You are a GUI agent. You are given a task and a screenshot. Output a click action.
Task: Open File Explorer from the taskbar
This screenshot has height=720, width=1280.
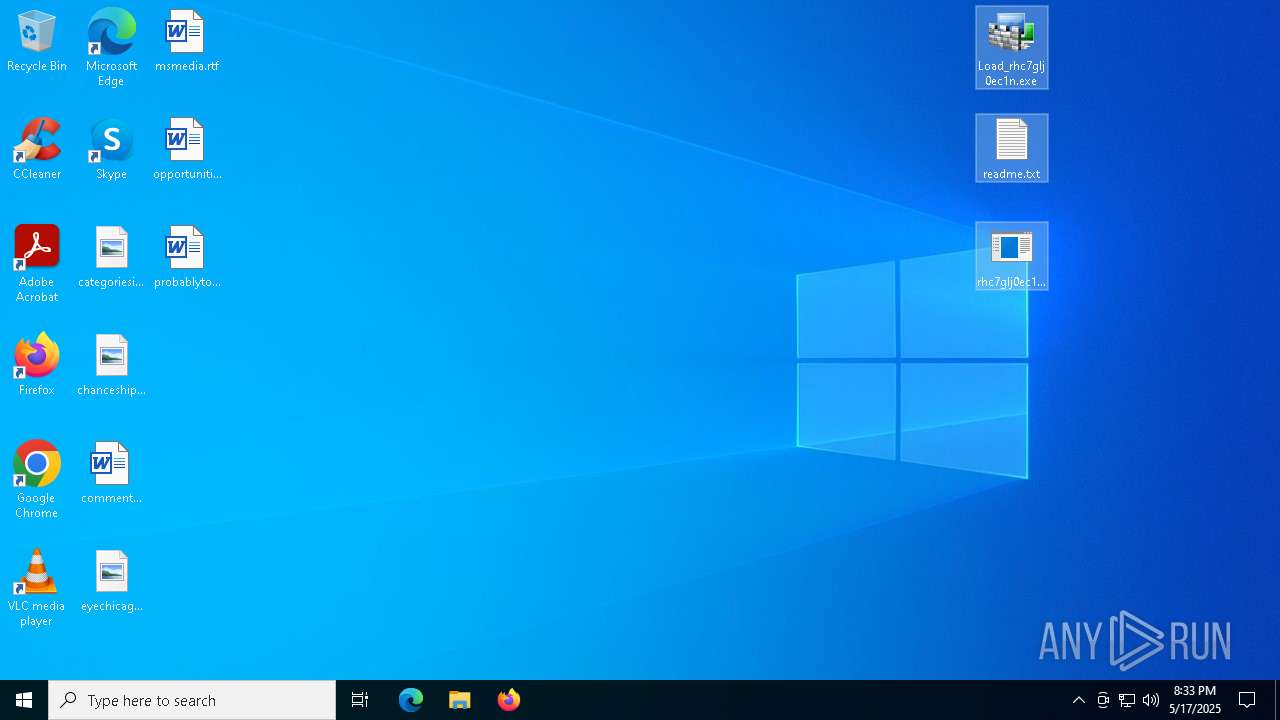coord(460,700)
